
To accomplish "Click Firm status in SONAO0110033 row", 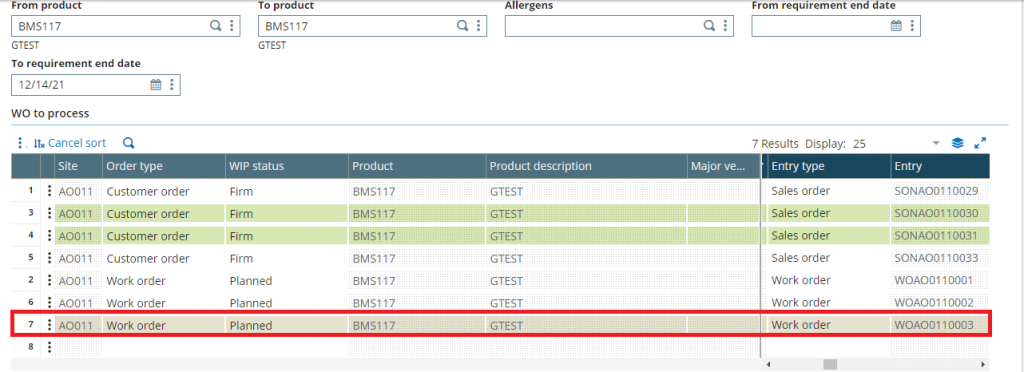I will coord(242,258).
